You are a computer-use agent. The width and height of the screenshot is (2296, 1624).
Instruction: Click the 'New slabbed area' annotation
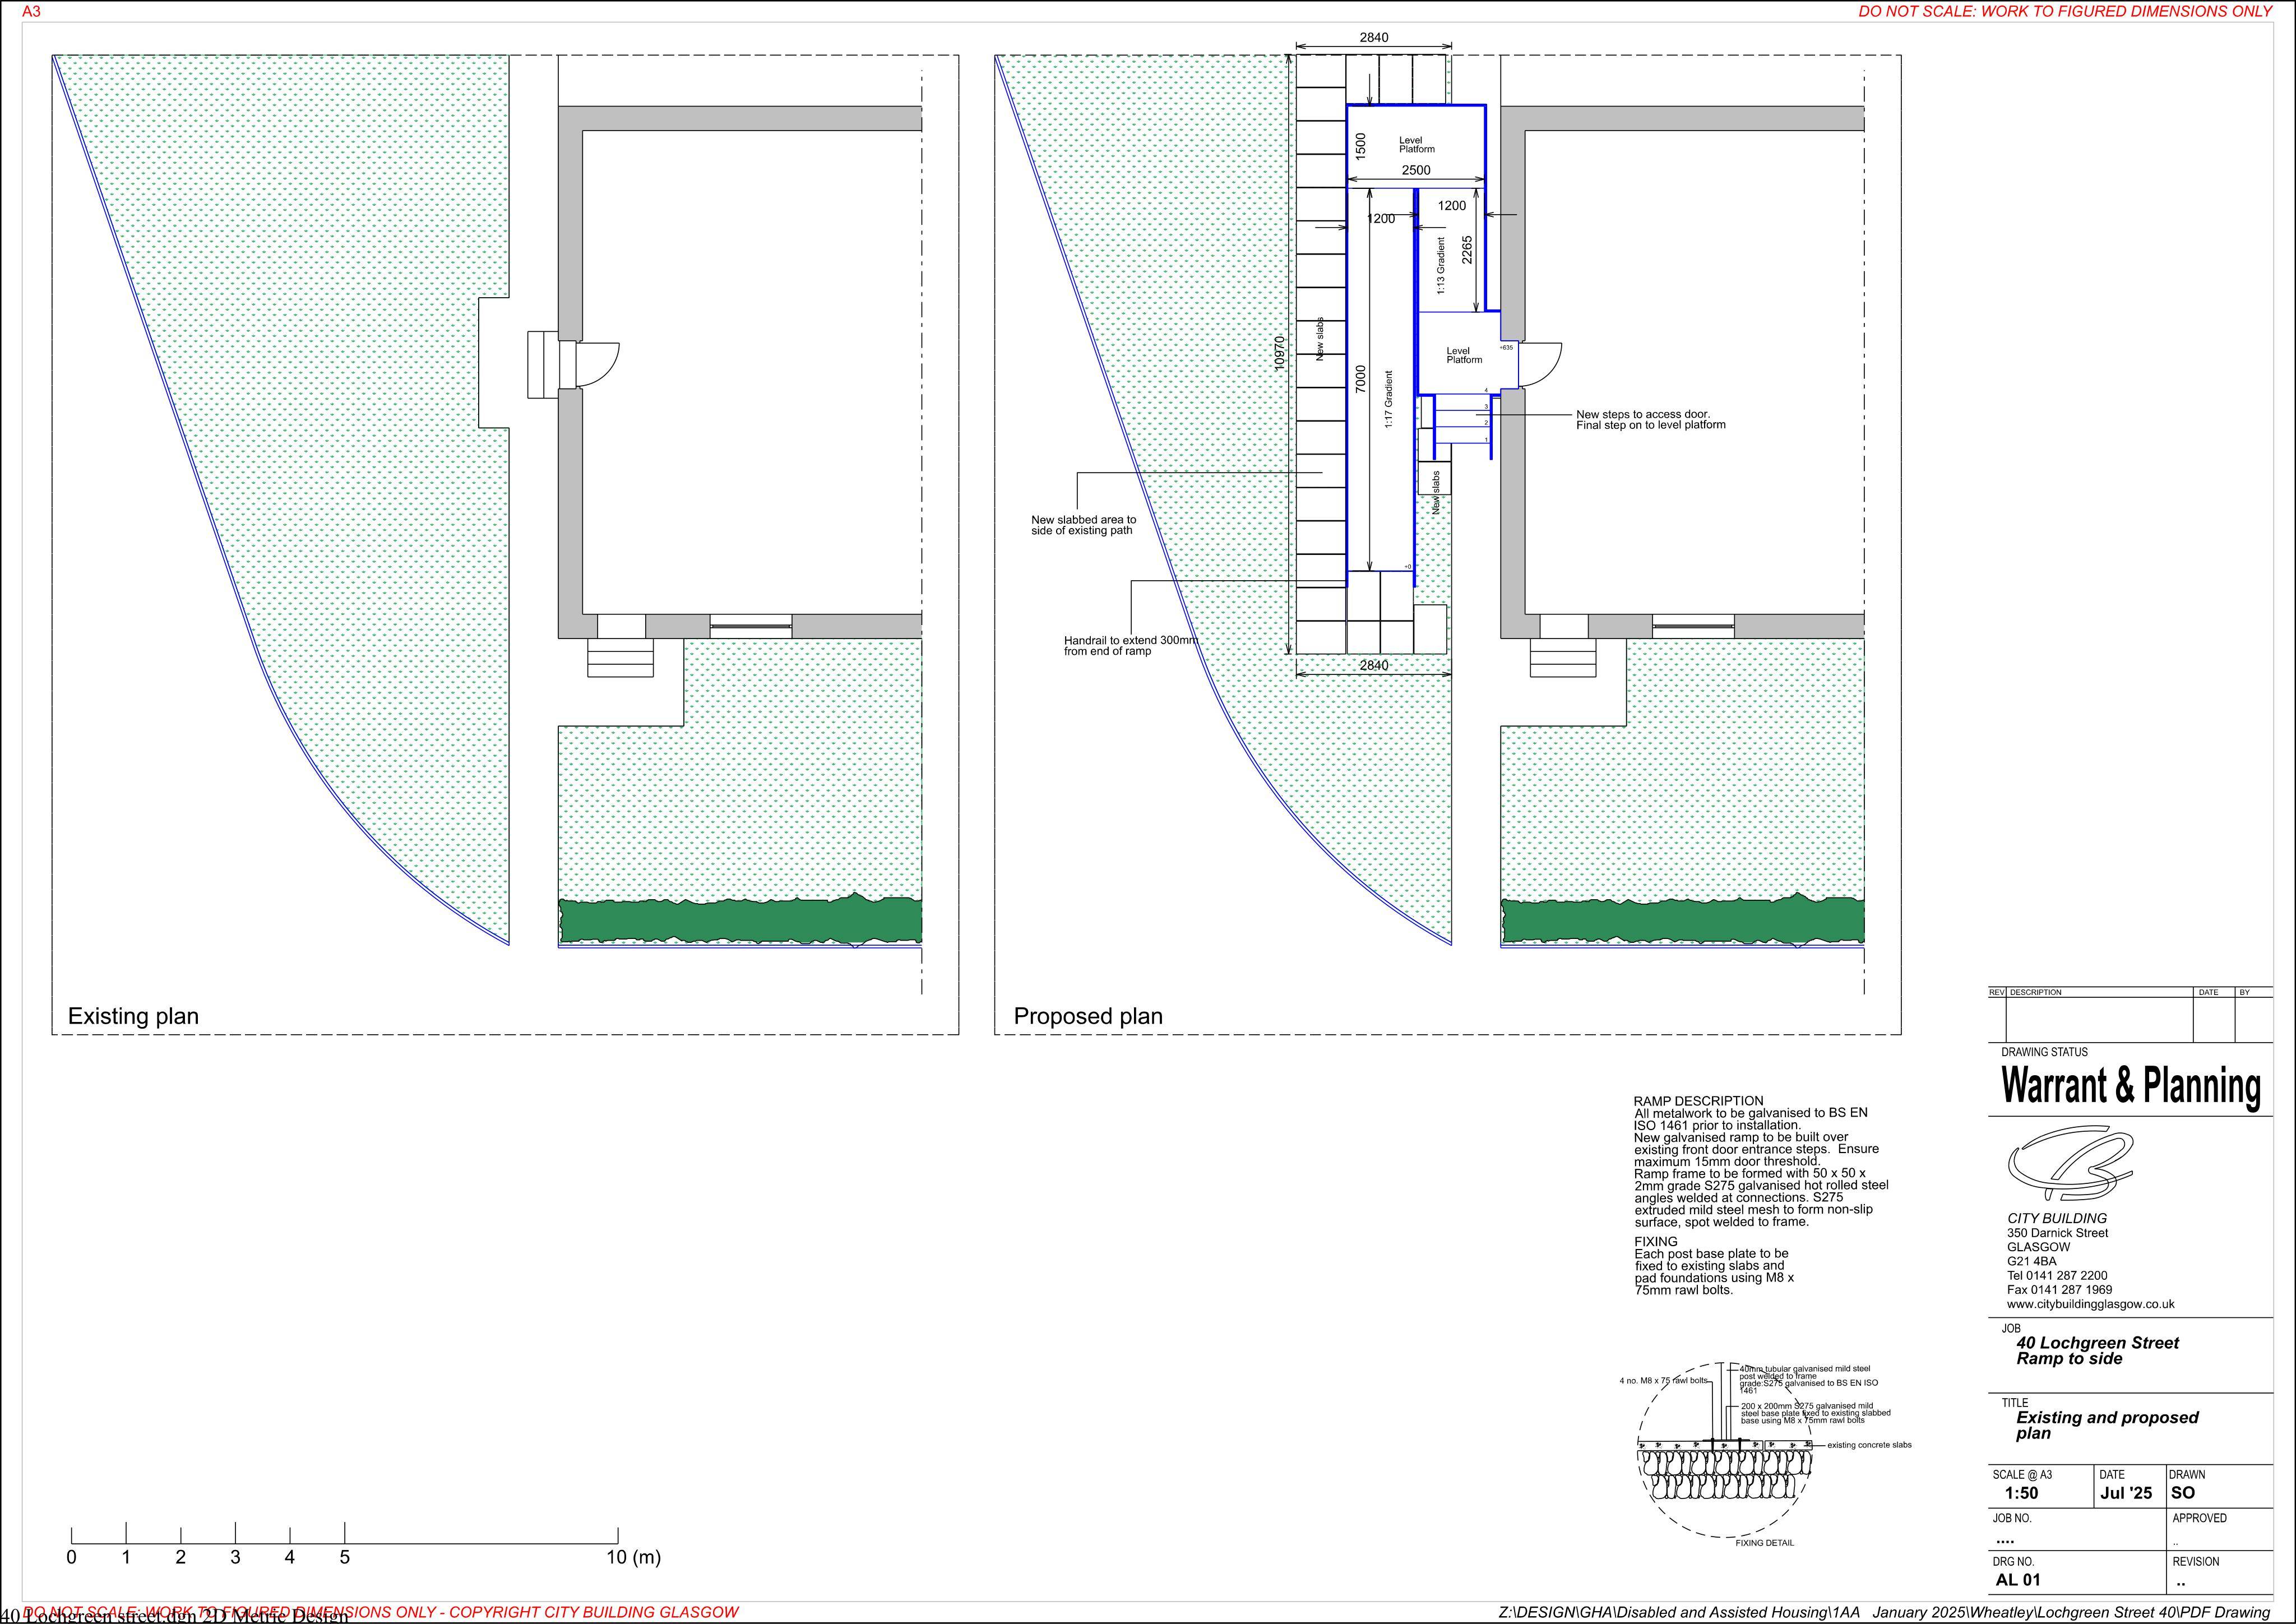[1083, 525]
